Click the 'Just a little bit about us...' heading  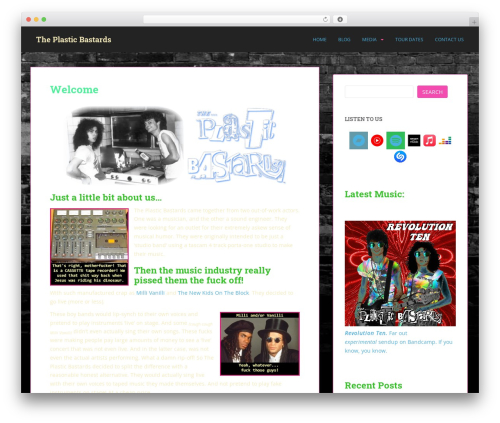(x=106, y=198)
